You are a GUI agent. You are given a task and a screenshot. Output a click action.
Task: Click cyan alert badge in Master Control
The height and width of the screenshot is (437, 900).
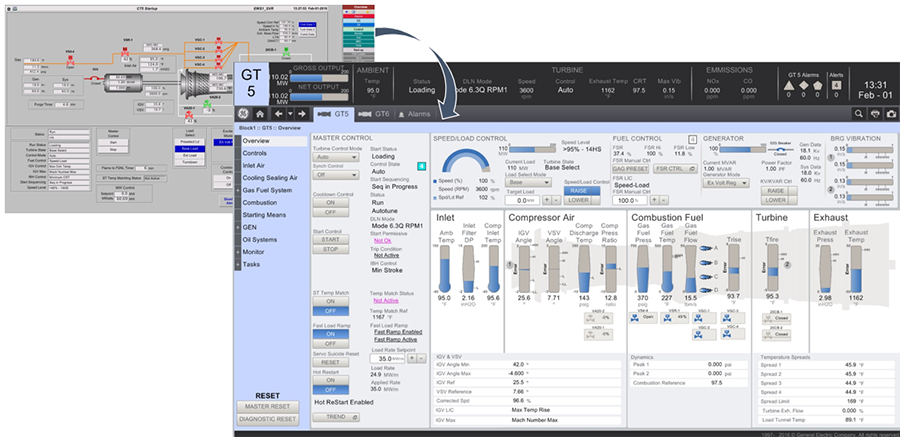click(421, 167)
